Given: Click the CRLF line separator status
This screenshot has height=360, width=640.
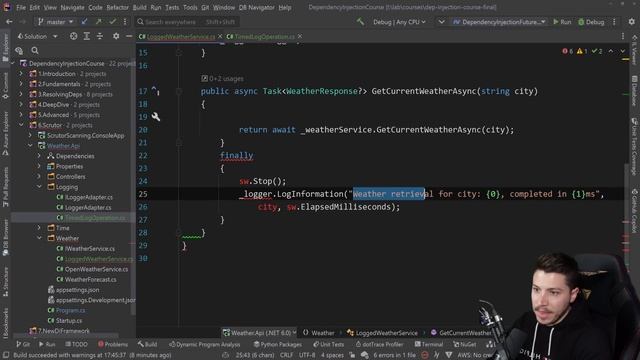Looking at the screenshot, I should pyautogui.click(x=287, y=355).
